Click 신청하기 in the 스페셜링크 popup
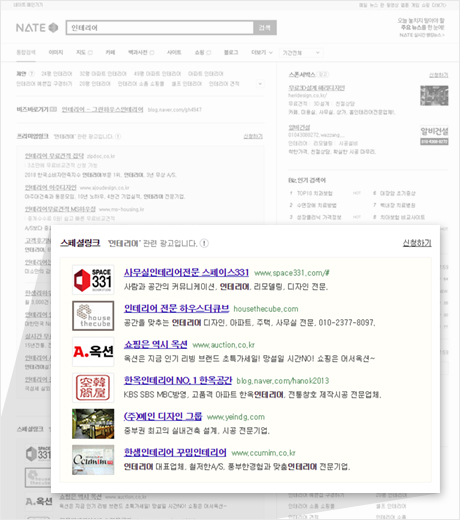The image size is (460, 520). point(417,243)
